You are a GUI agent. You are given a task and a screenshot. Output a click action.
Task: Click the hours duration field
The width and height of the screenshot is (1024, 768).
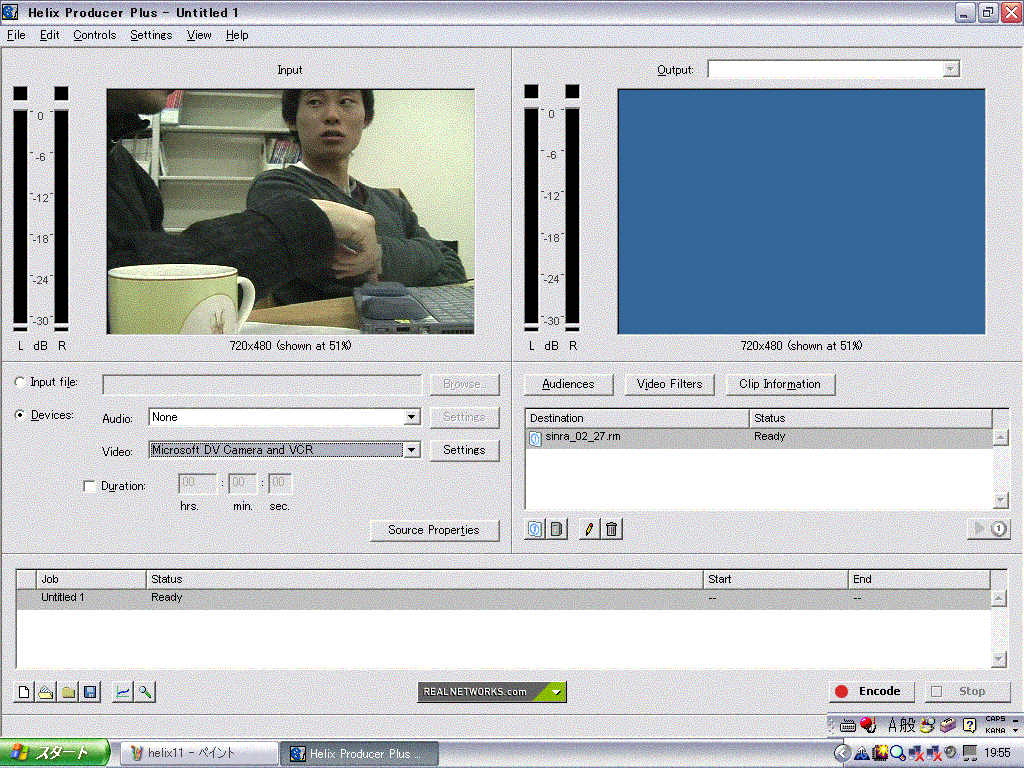(197, 483)
